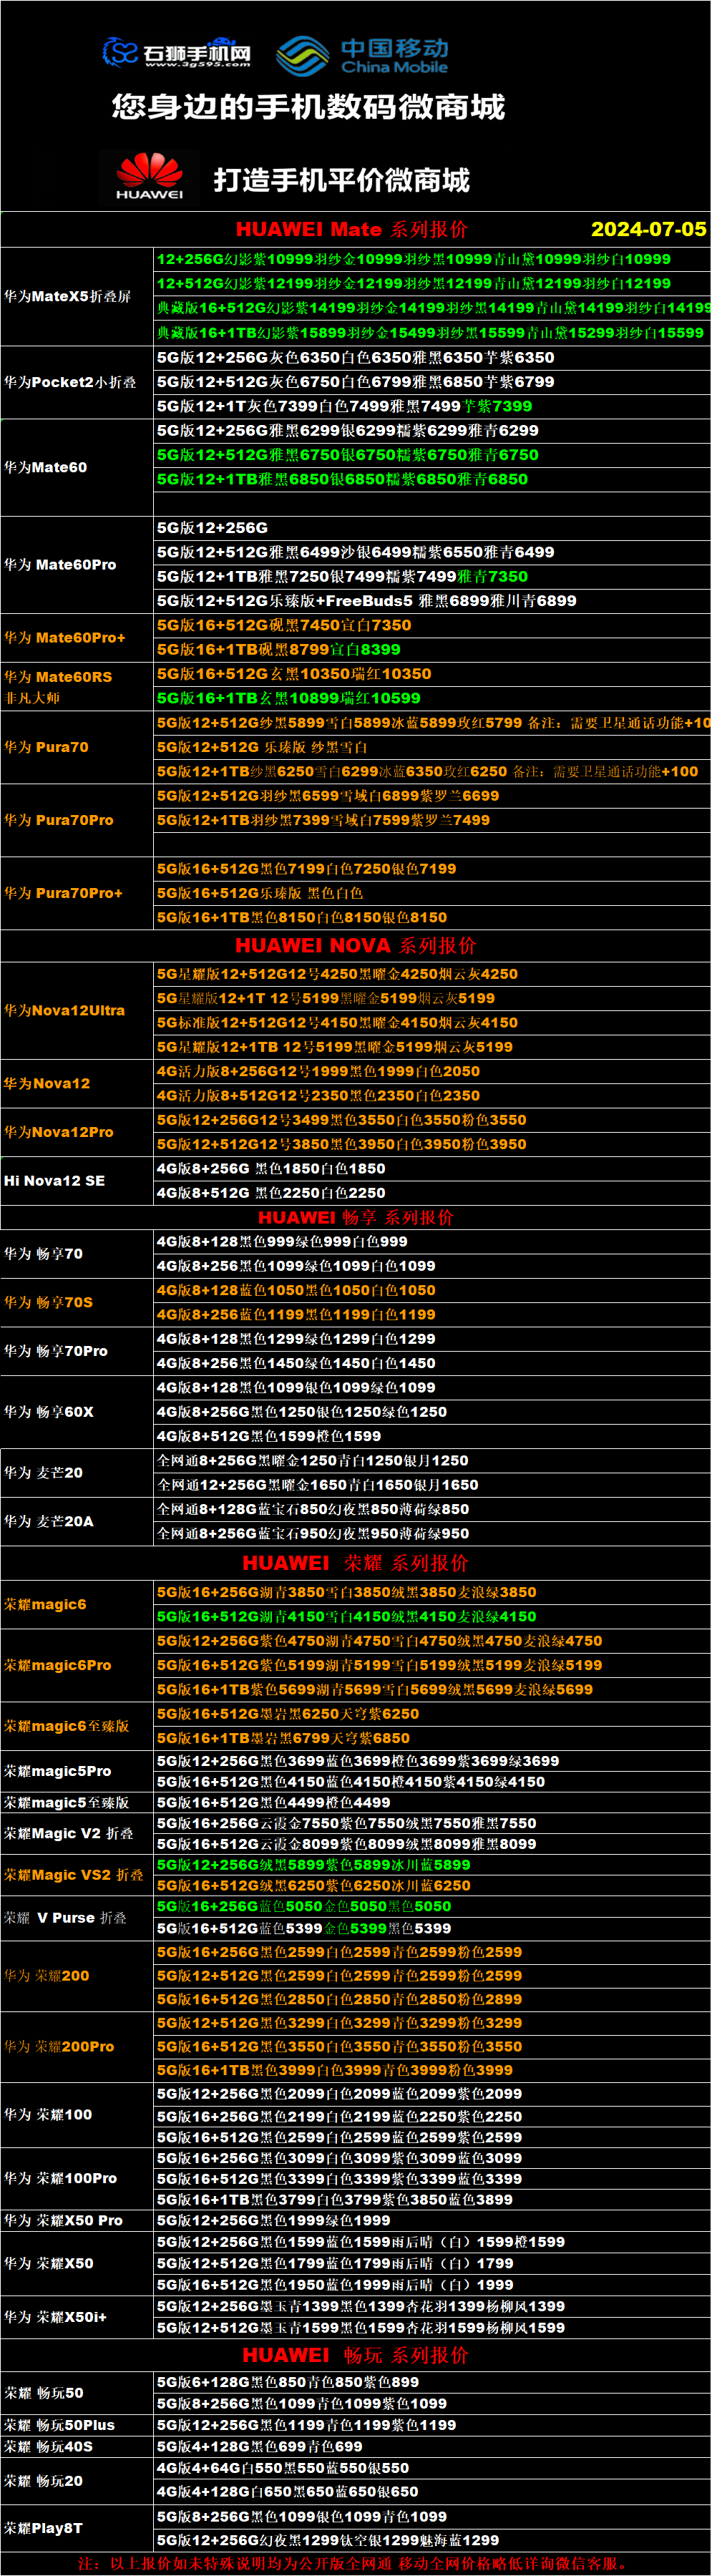Select the HUAWEI 畅玩 系列报价 heading
The height and width of the screenshot is (2576, 712).
(x=355, y=2355)
